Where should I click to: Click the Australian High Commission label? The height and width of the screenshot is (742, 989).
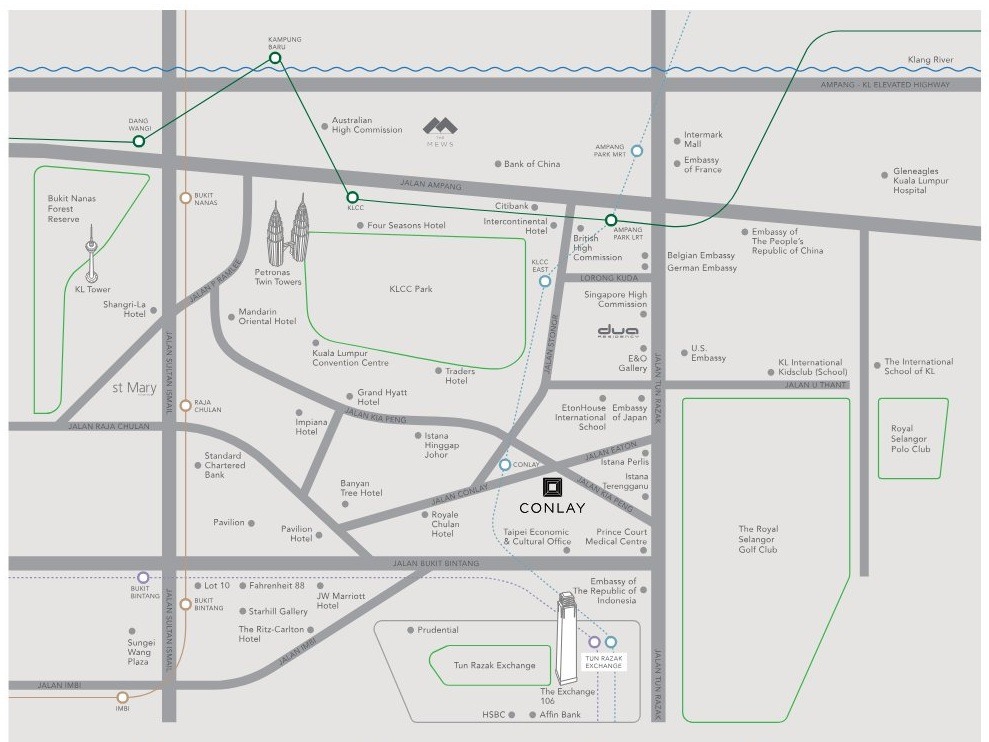367,125
